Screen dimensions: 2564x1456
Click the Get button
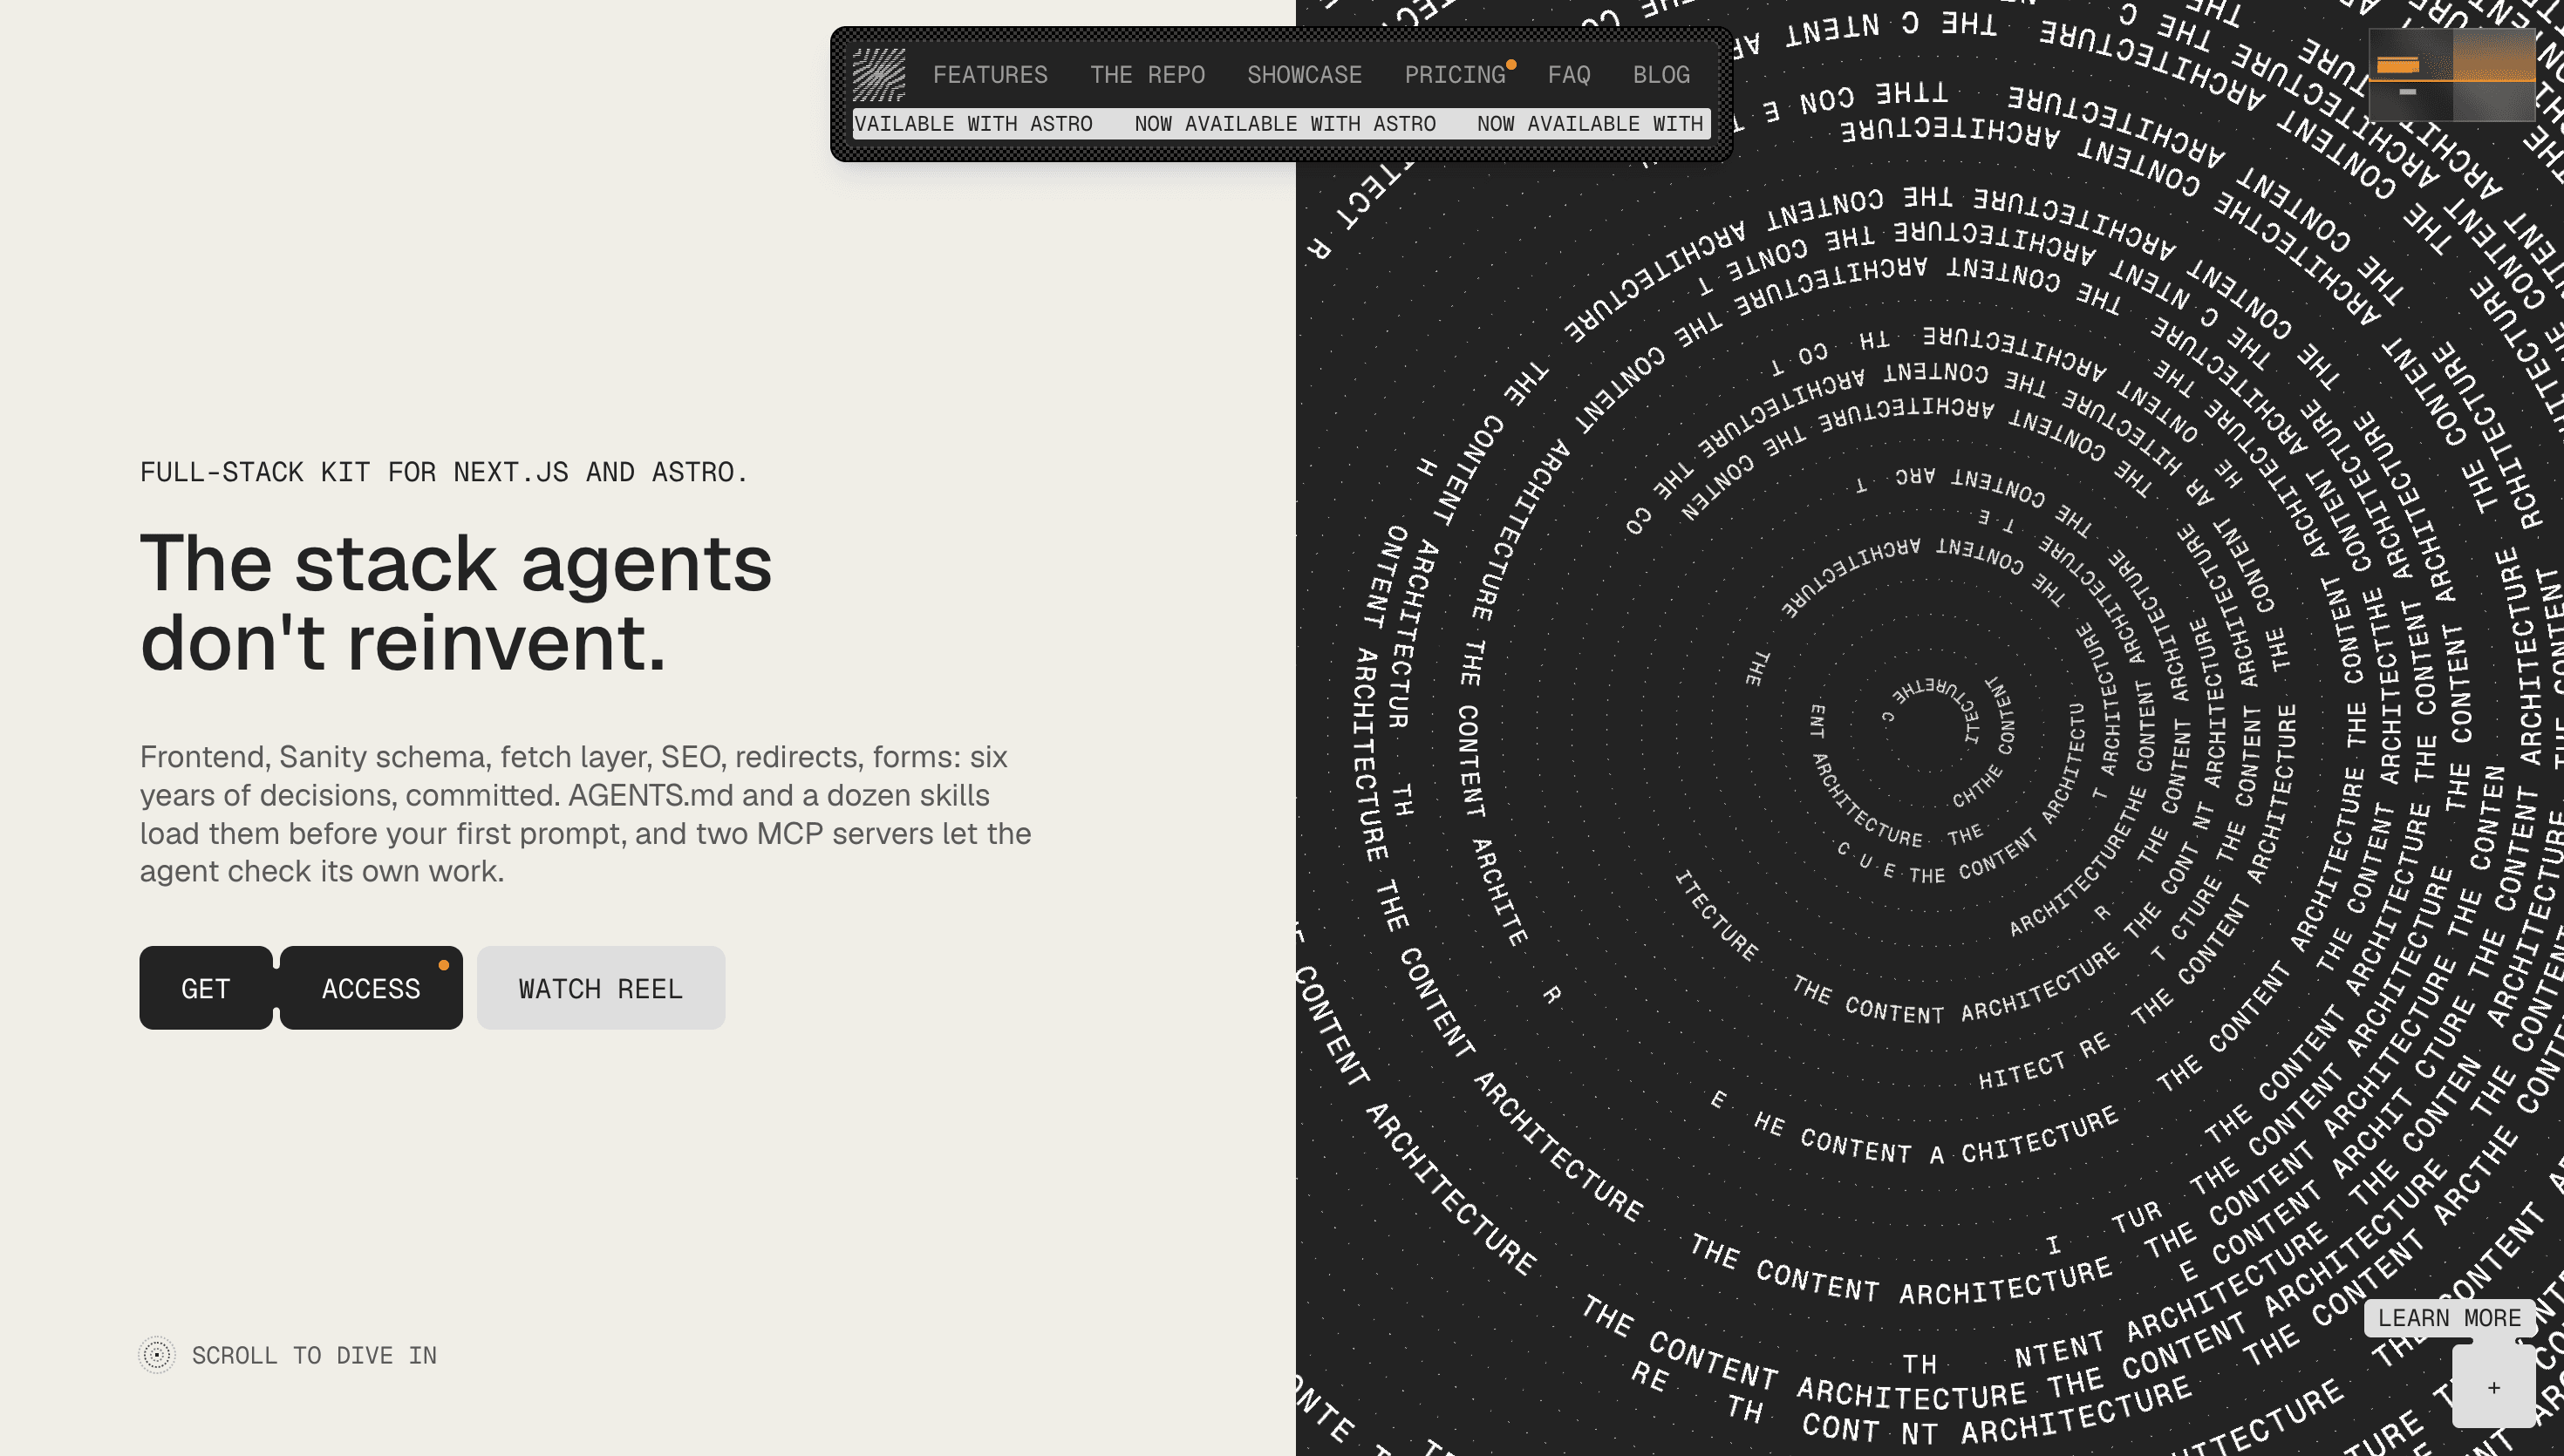click(206, 988)
